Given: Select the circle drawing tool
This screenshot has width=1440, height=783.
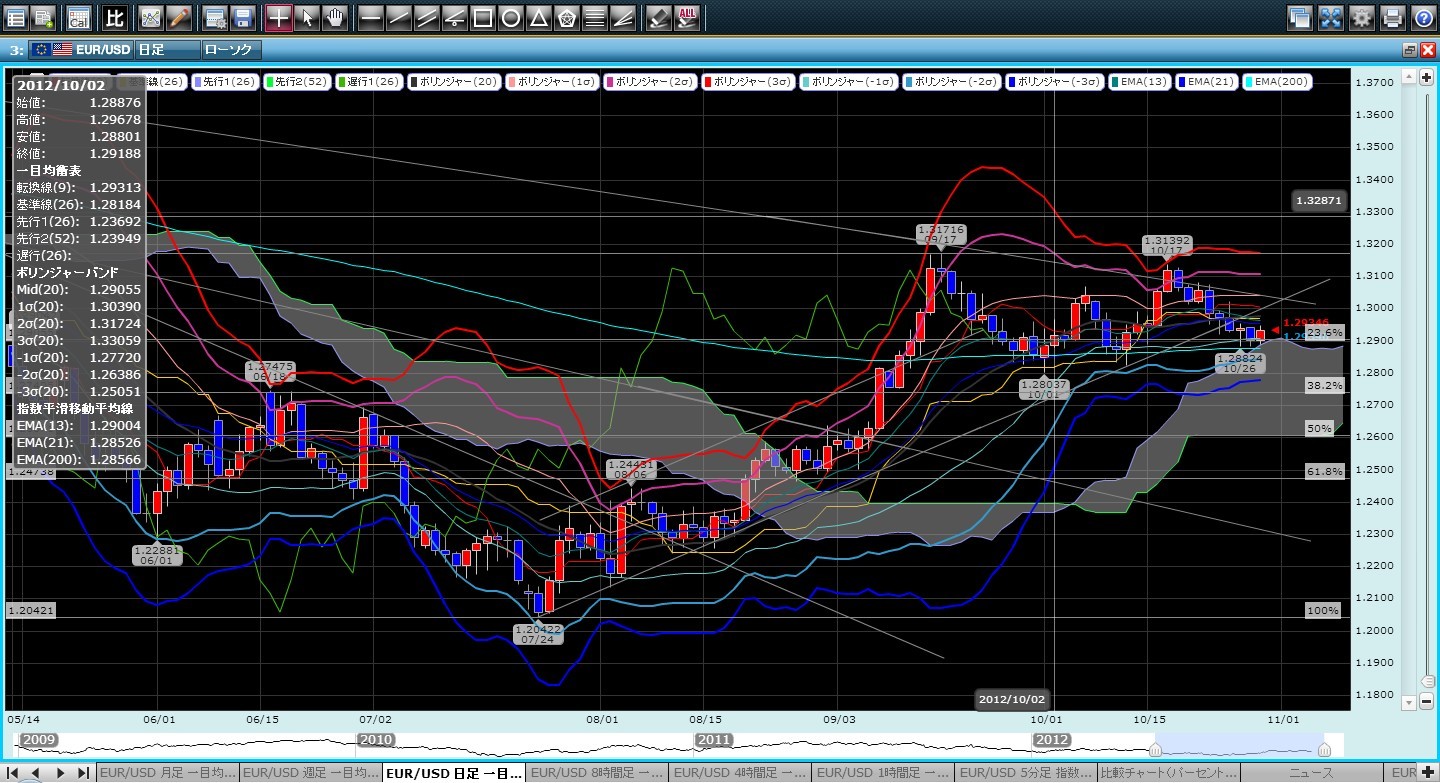Looking at the screenshot, I should coord(510,17).
